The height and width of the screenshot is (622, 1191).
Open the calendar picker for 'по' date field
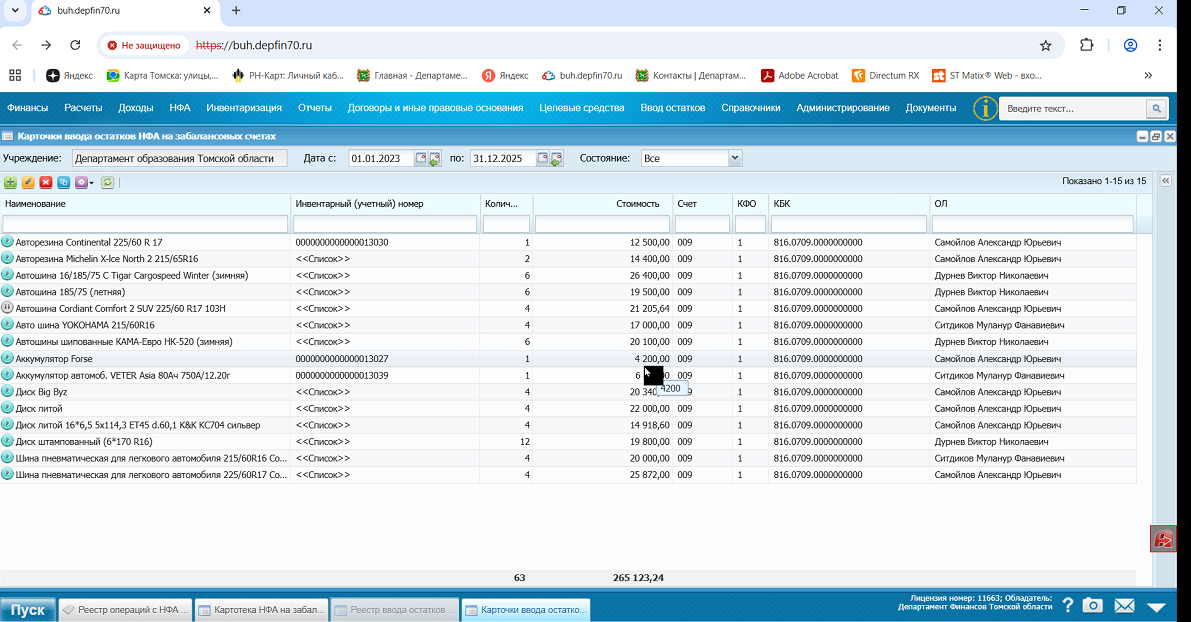[542, 158]
